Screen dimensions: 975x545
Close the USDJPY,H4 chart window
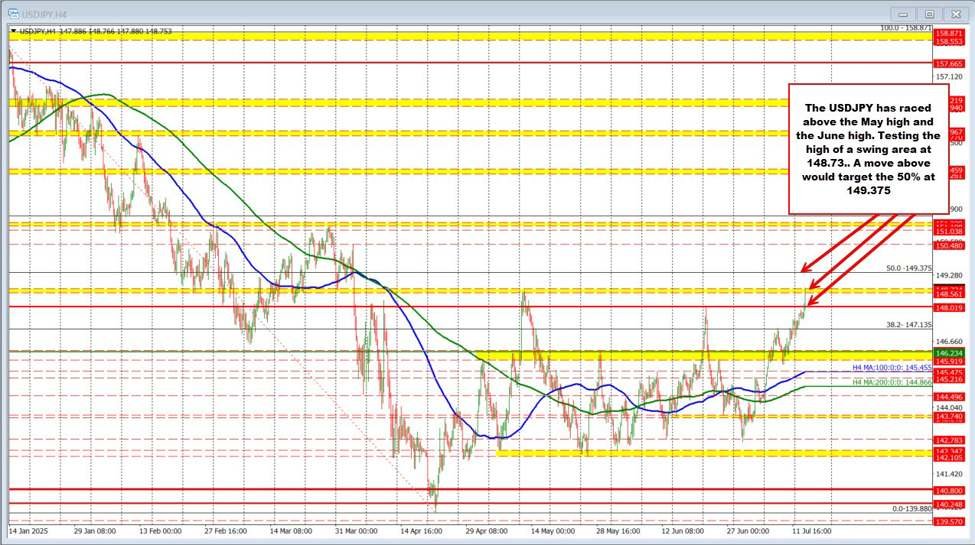pos(955,13)
